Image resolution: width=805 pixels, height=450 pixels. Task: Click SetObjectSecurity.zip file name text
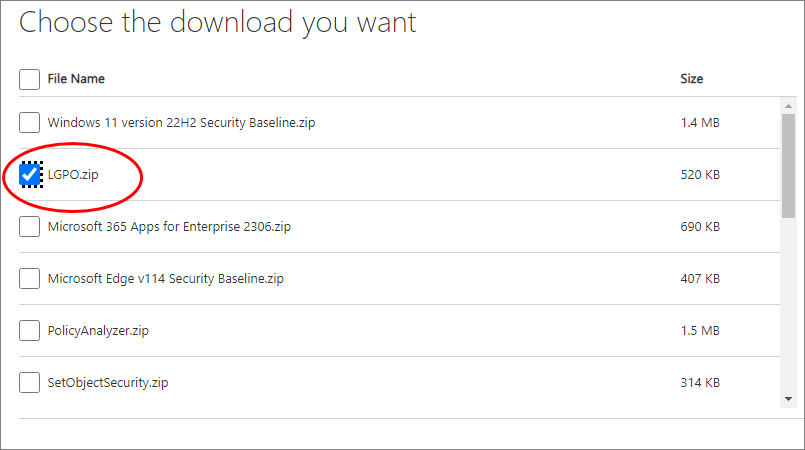tap(108, 383)
